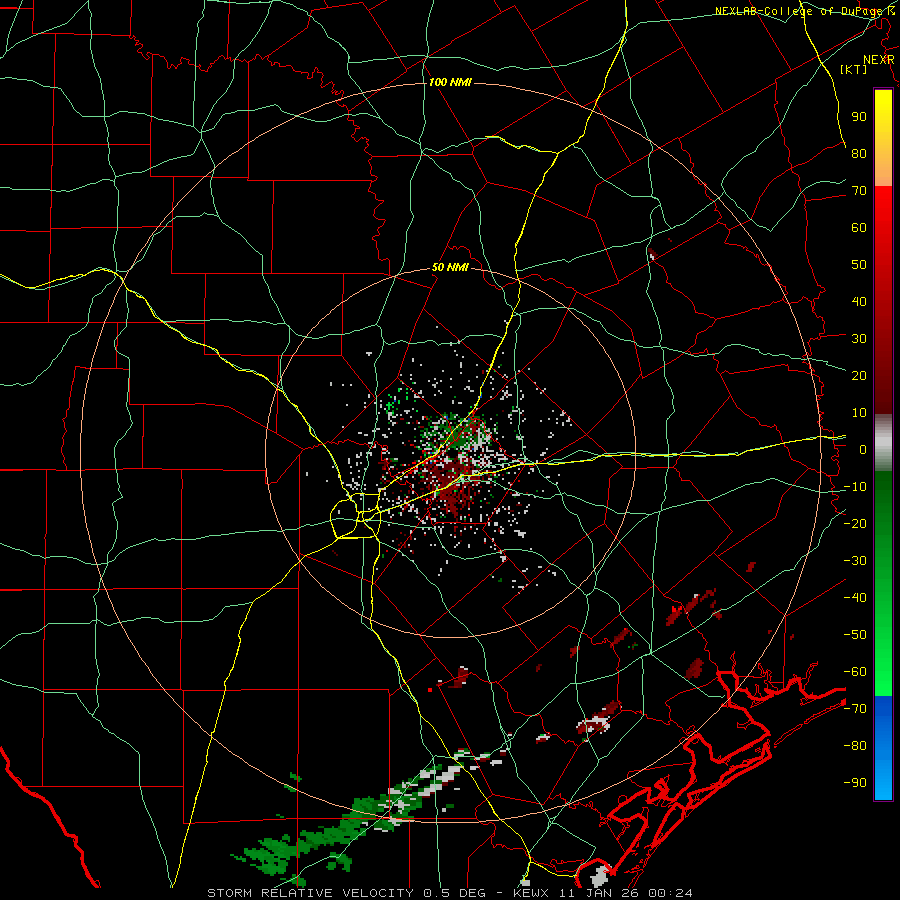Click the "70" velocity scale value
This screenshot has width=900, height=900.
[859, 191]
